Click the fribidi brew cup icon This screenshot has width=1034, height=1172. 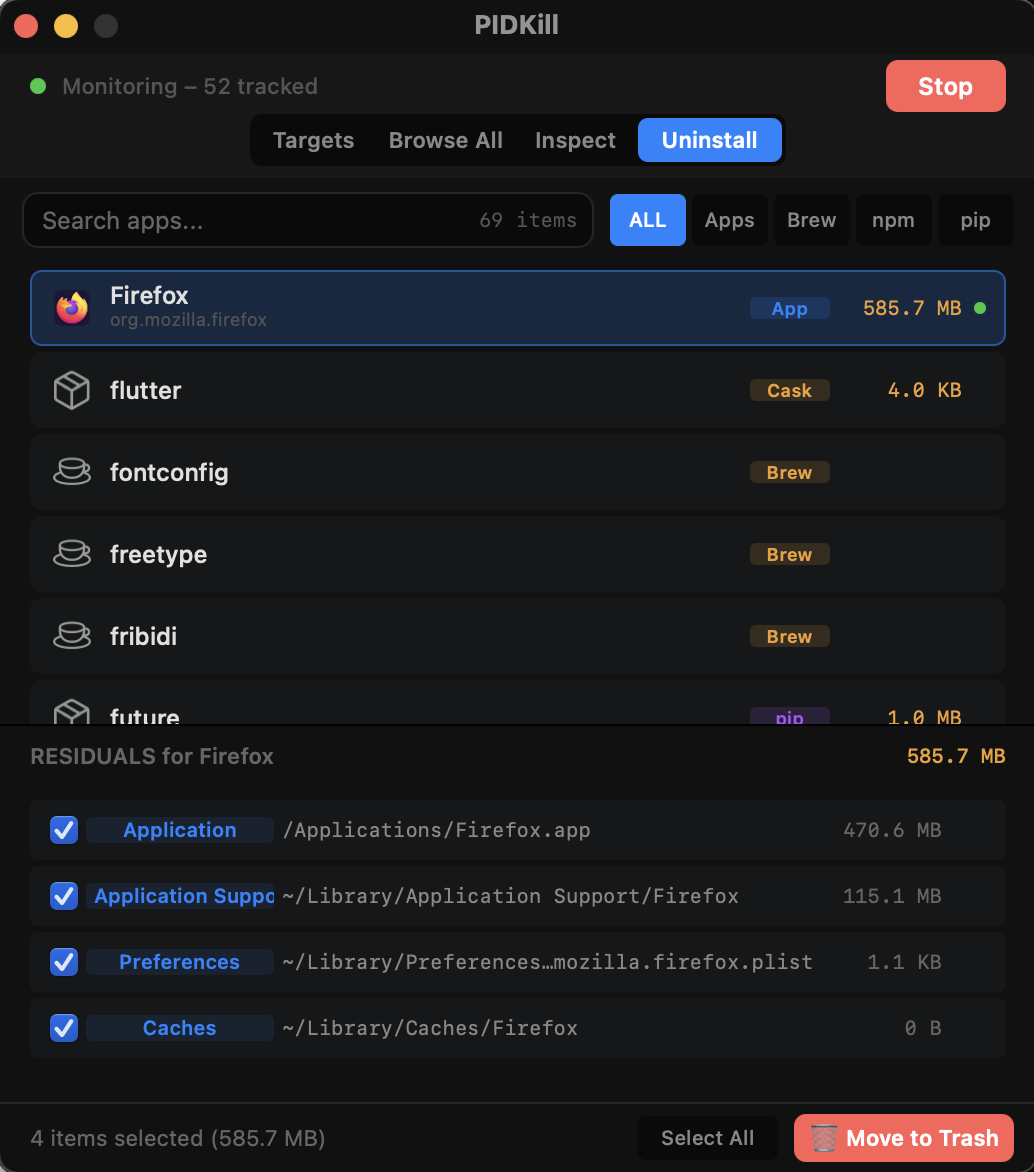pos(71,637)
